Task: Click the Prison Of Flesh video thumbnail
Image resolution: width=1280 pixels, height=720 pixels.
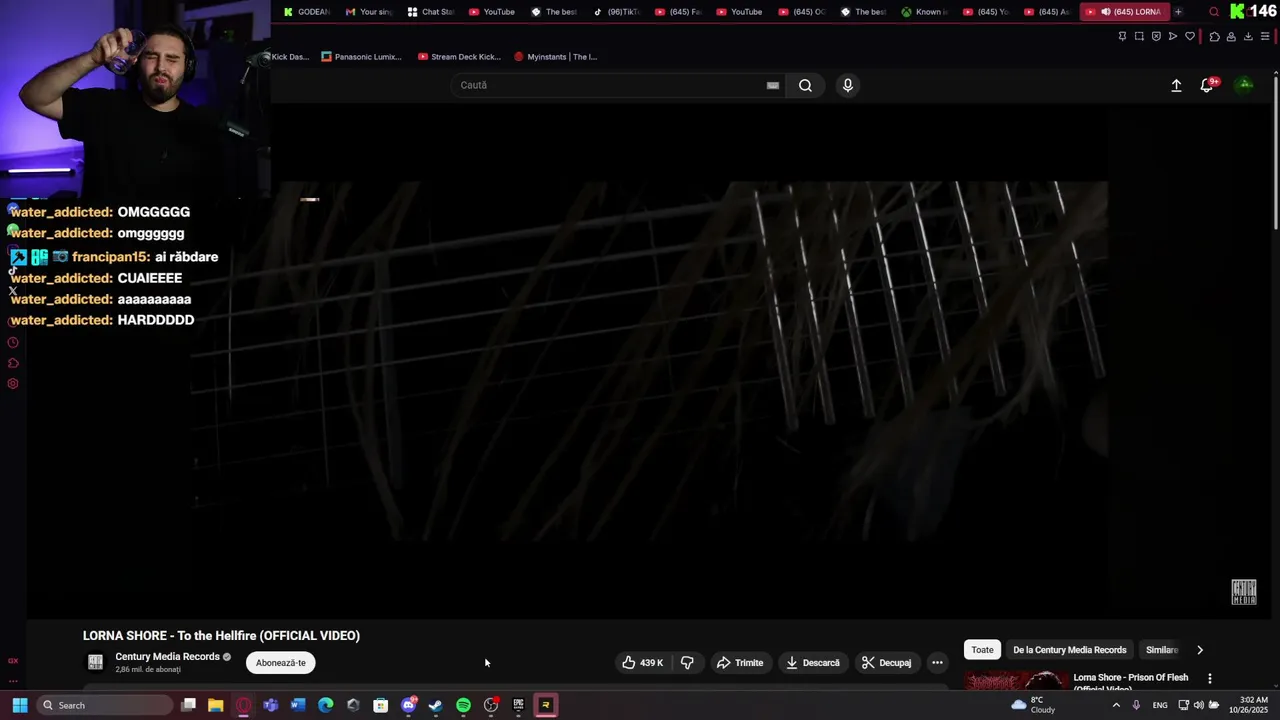Action: pos(1016,682)
